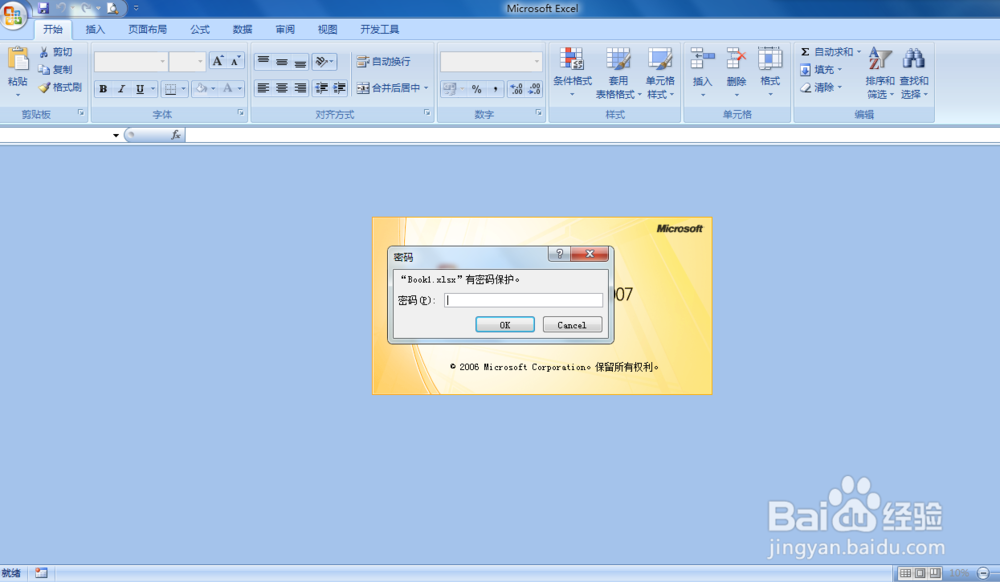Open the number format combo box
Image resolution: width=1000 pixels, height=582 pixels.
coord(491,61)
